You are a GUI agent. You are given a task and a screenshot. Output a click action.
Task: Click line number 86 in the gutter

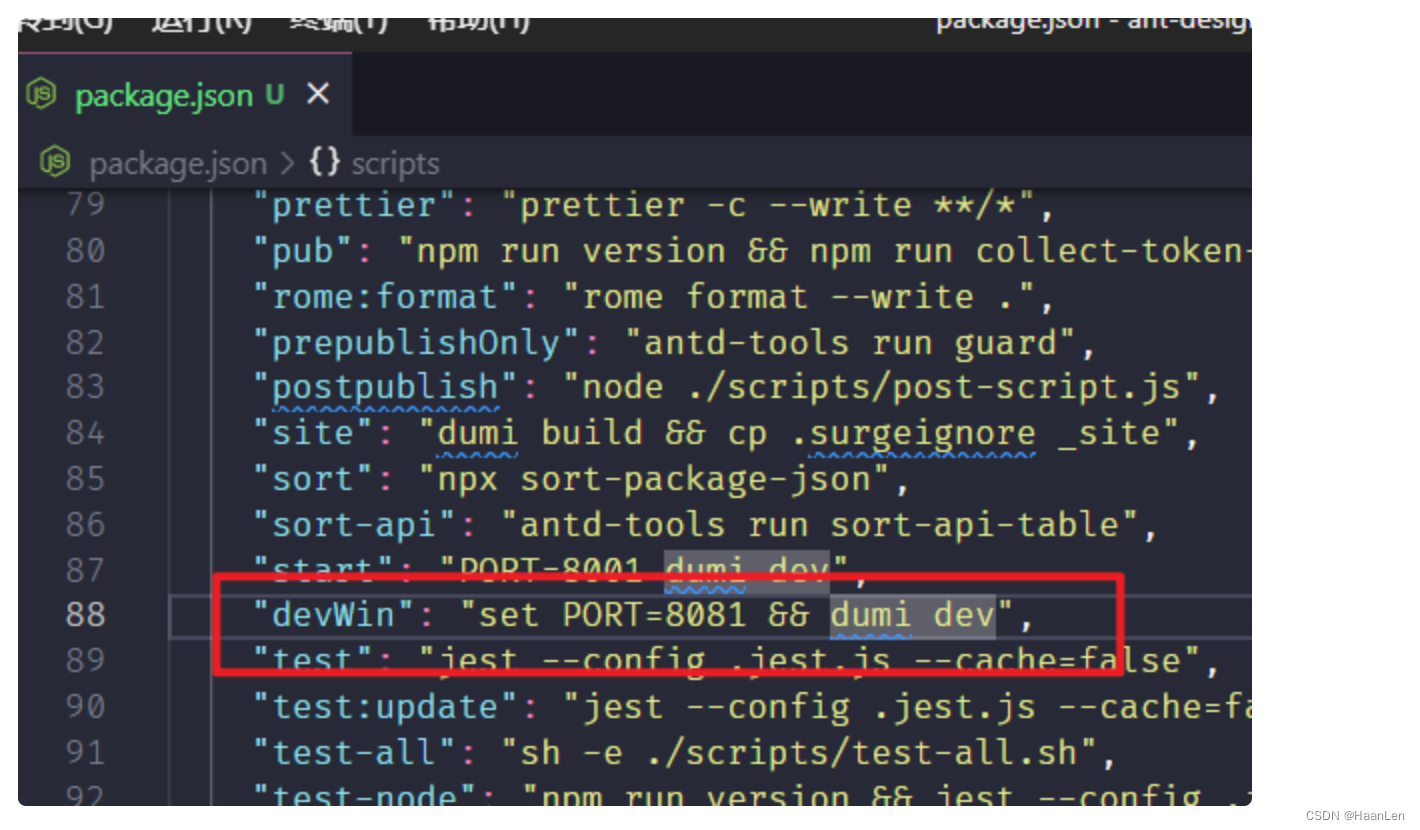tap(85, 525)
